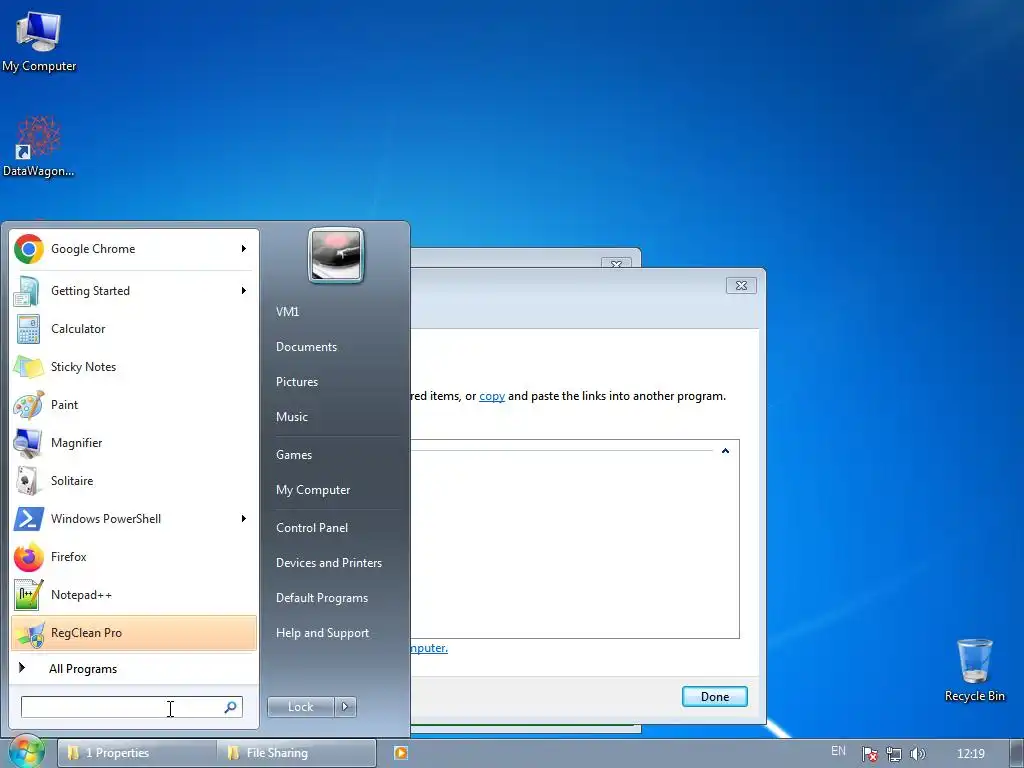
Task: Click the search magnifier icon
Action: click(231, 707)
